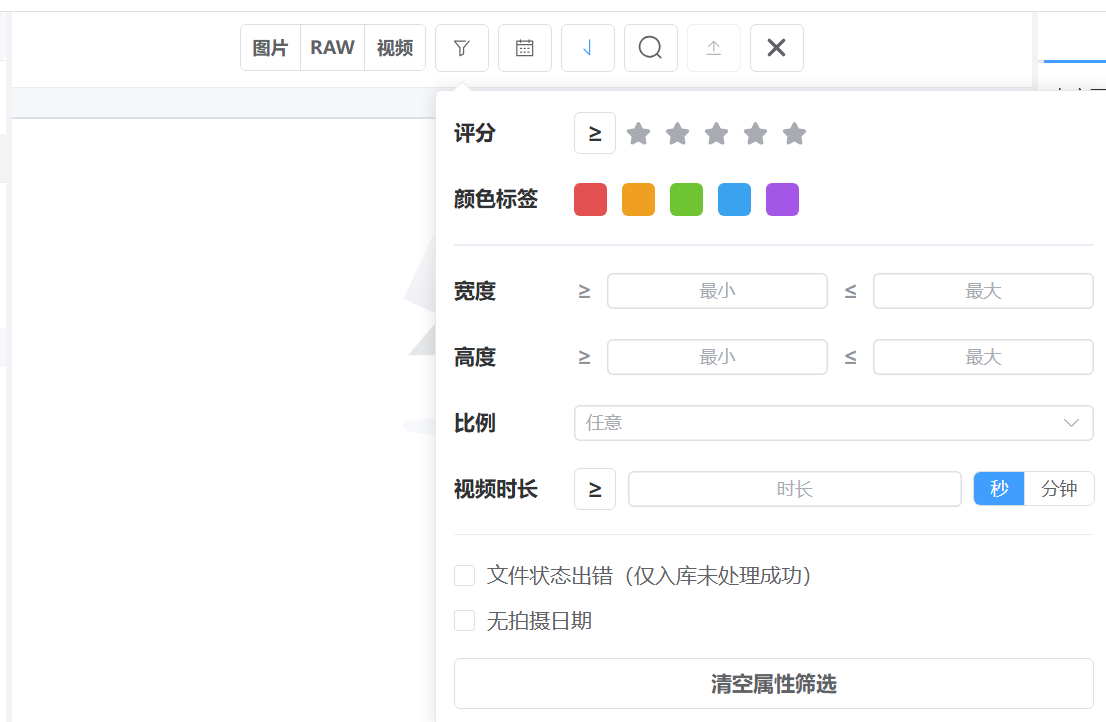Enable the 文件状态出错 checkbox
This screenshot has width=1106, height=722.
click(464, 575)
